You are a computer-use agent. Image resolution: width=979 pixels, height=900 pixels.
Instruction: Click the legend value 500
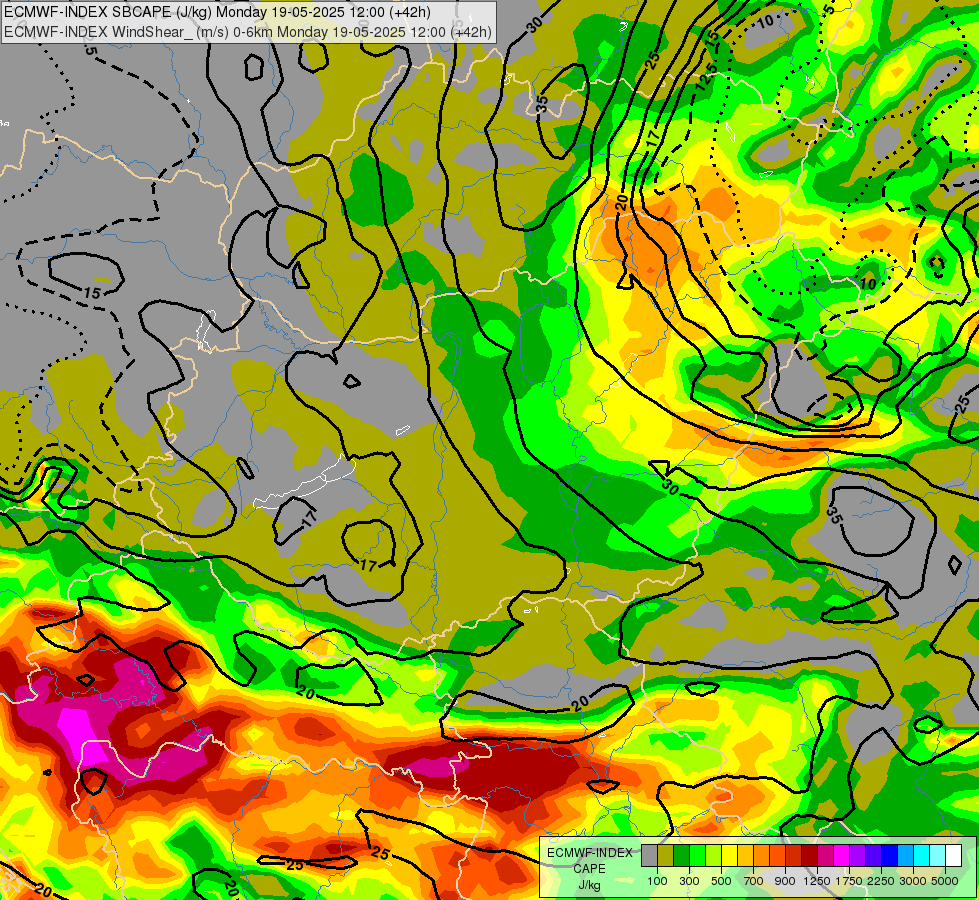pos(721,881)
